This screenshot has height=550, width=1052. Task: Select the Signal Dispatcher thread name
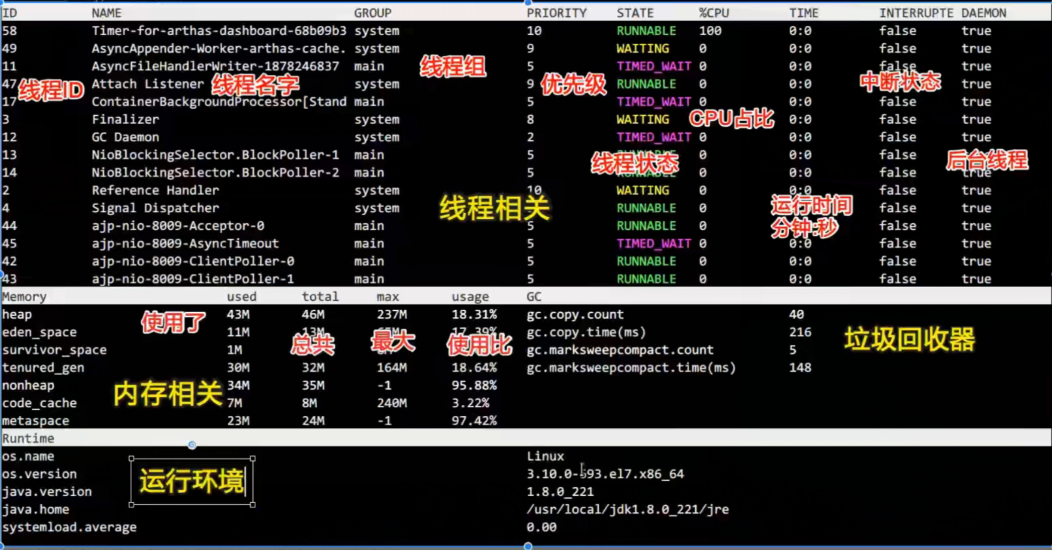click(x=156, y=208)
